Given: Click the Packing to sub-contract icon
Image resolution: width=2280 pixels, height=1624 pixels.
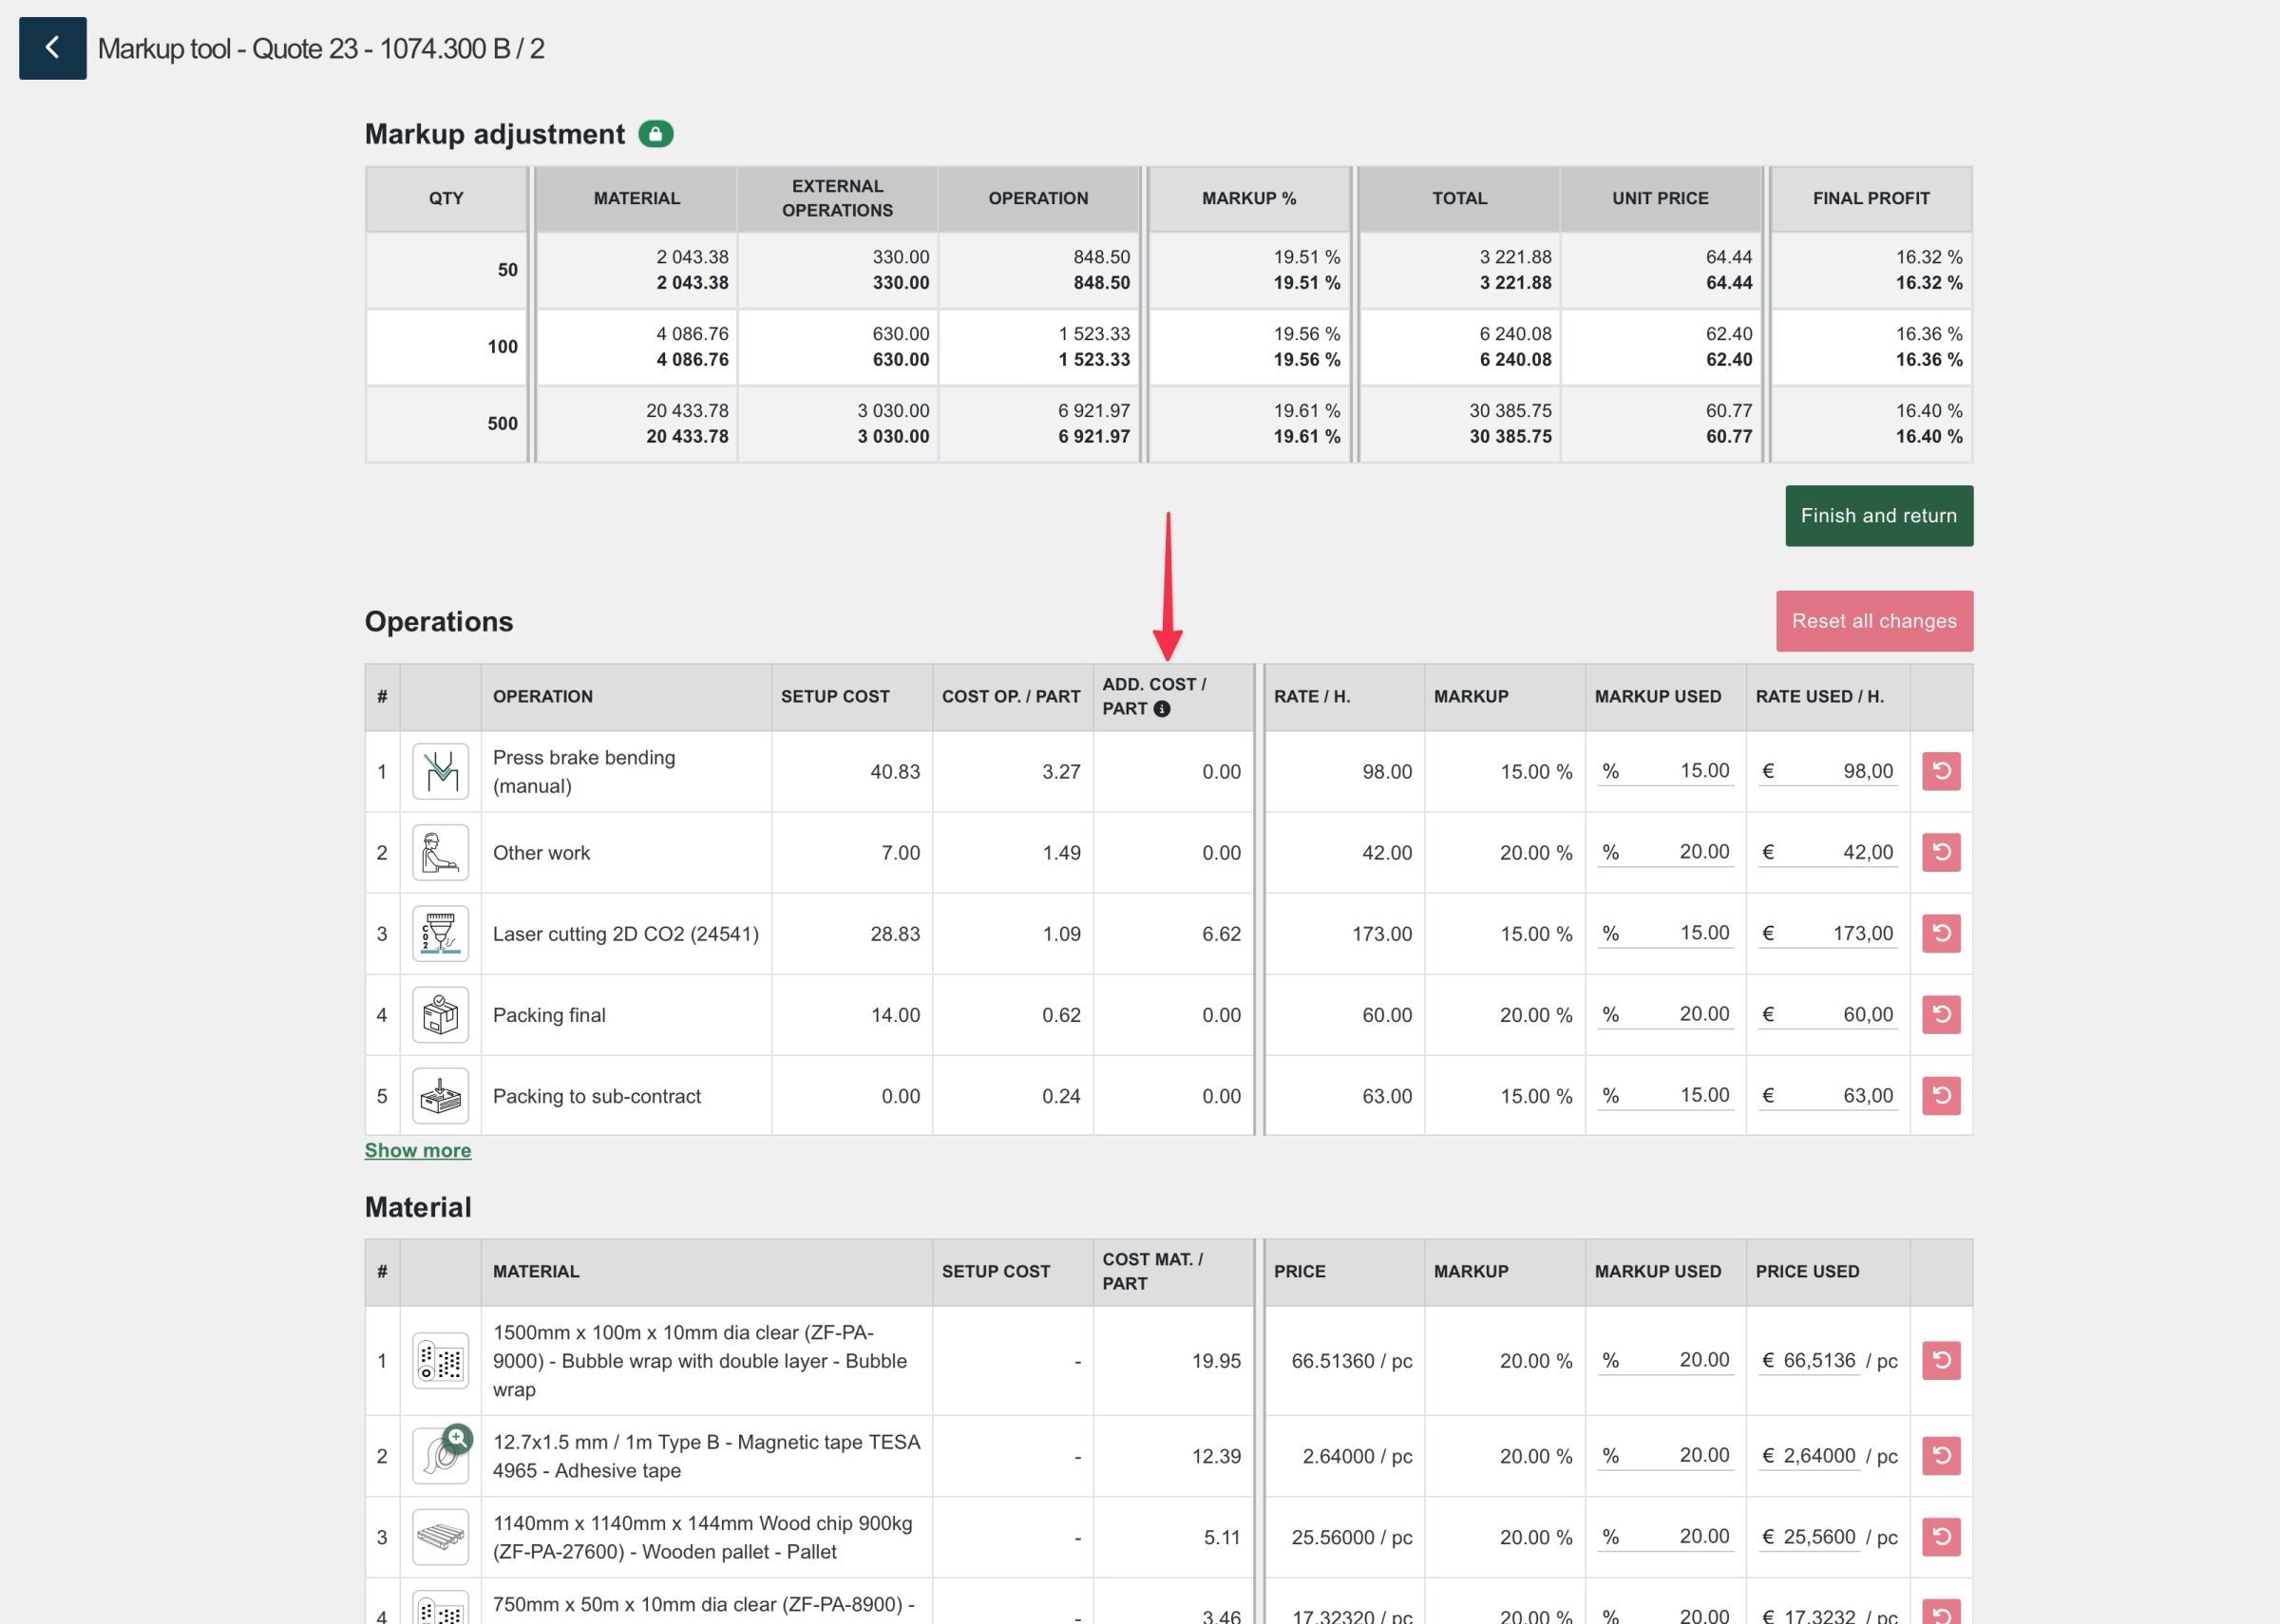Looking at the screenshot, I should click(440, 1095).
